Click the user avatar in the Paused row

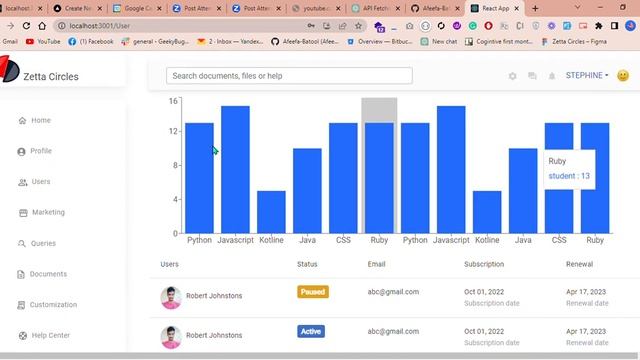tap(171, 298)
